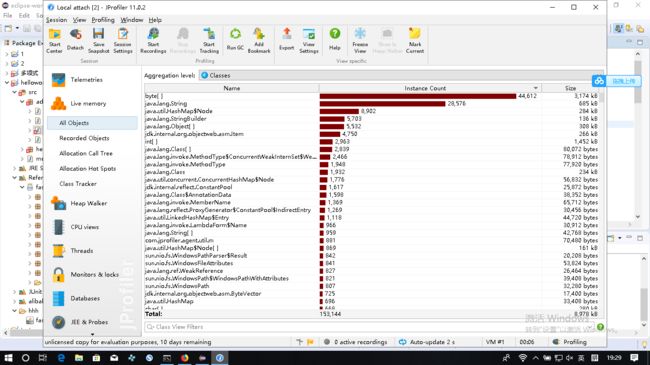Image resolution: width=650 pixels, height=365 pixels.
Task: Expand the JUnit library node in Eclipse
Action: (15, 292)
